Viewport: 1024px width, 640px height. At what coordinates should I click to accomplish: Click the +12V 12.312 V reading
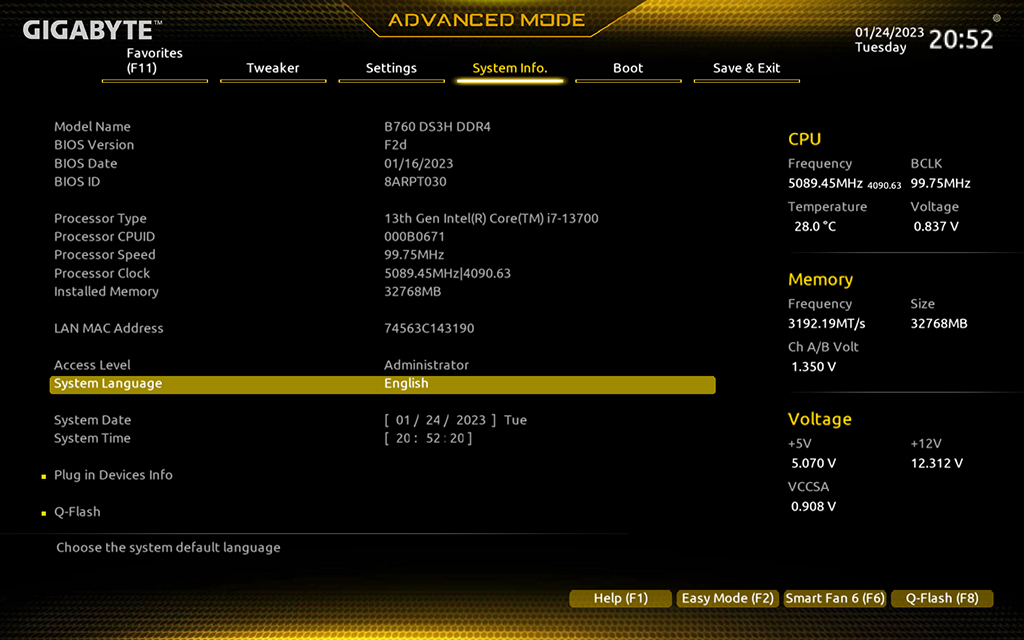coord(936,463)
